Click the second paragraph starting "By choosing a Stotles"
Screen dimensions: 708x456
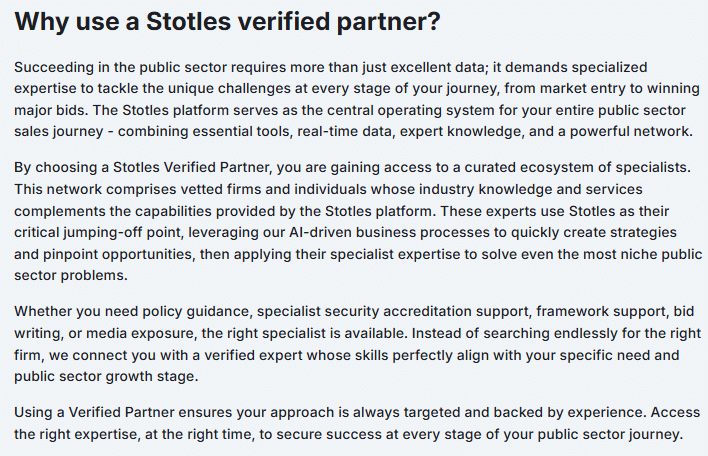click(354, 218)
